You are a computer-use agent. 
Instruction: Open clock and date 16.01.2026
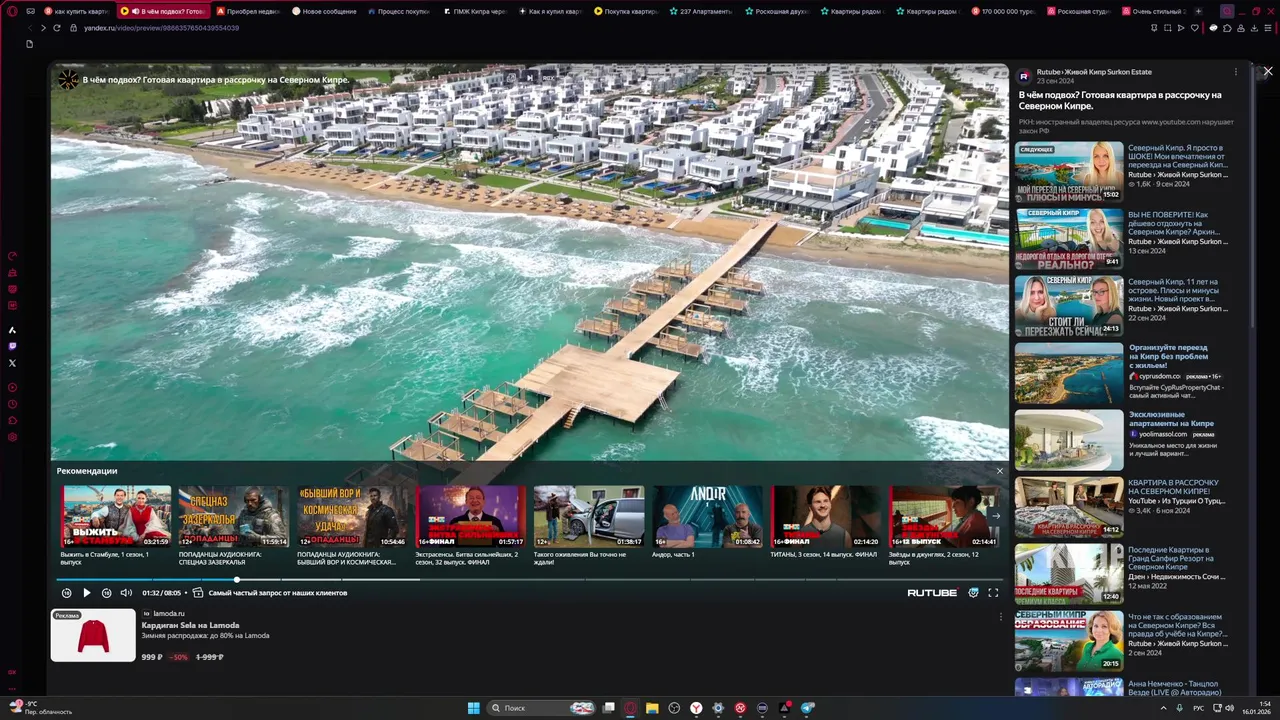pyautogui.click(x=1256, y=708)
